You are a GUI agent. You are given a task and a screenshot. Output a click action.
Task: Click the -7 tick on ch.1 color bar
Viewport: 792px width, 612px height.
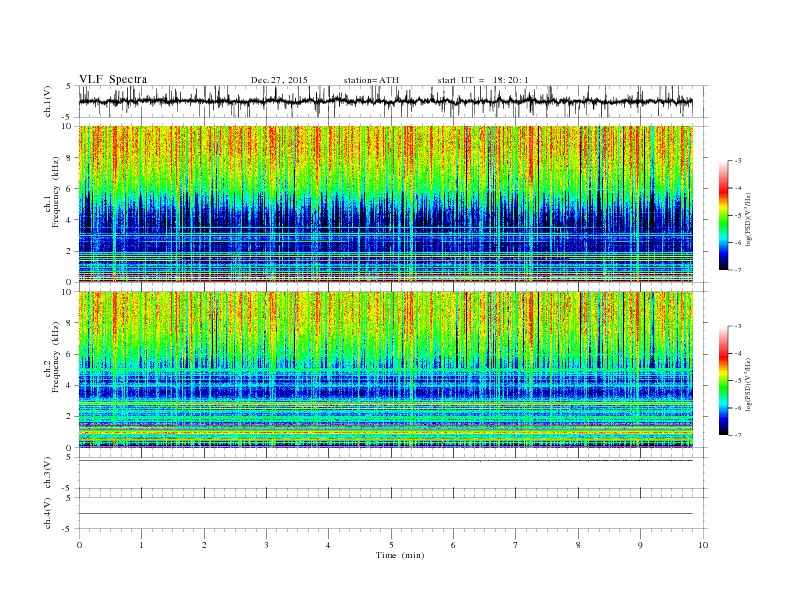[x=738, y=270]
